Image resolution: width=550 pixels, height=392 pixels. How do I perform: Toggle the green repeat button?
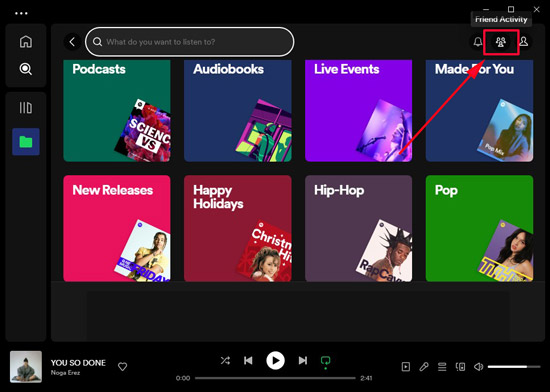(x=326, y=361)
